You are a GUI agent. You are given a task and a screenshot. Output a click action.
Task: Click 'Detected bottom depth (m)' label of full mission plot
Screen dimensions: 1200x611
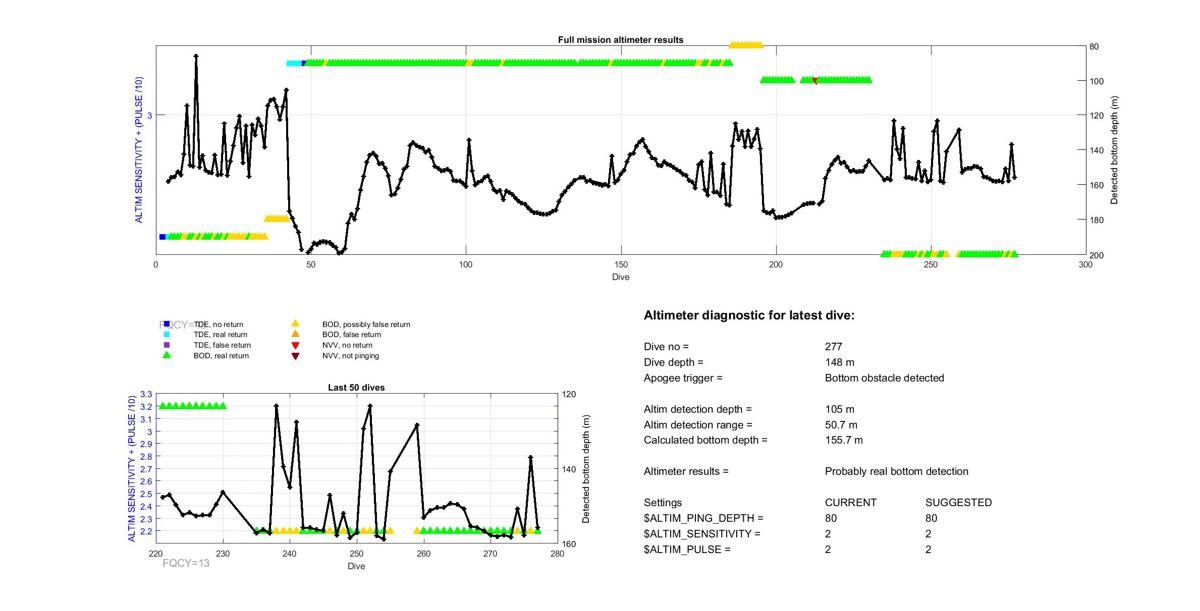(x=1115, y=151)
